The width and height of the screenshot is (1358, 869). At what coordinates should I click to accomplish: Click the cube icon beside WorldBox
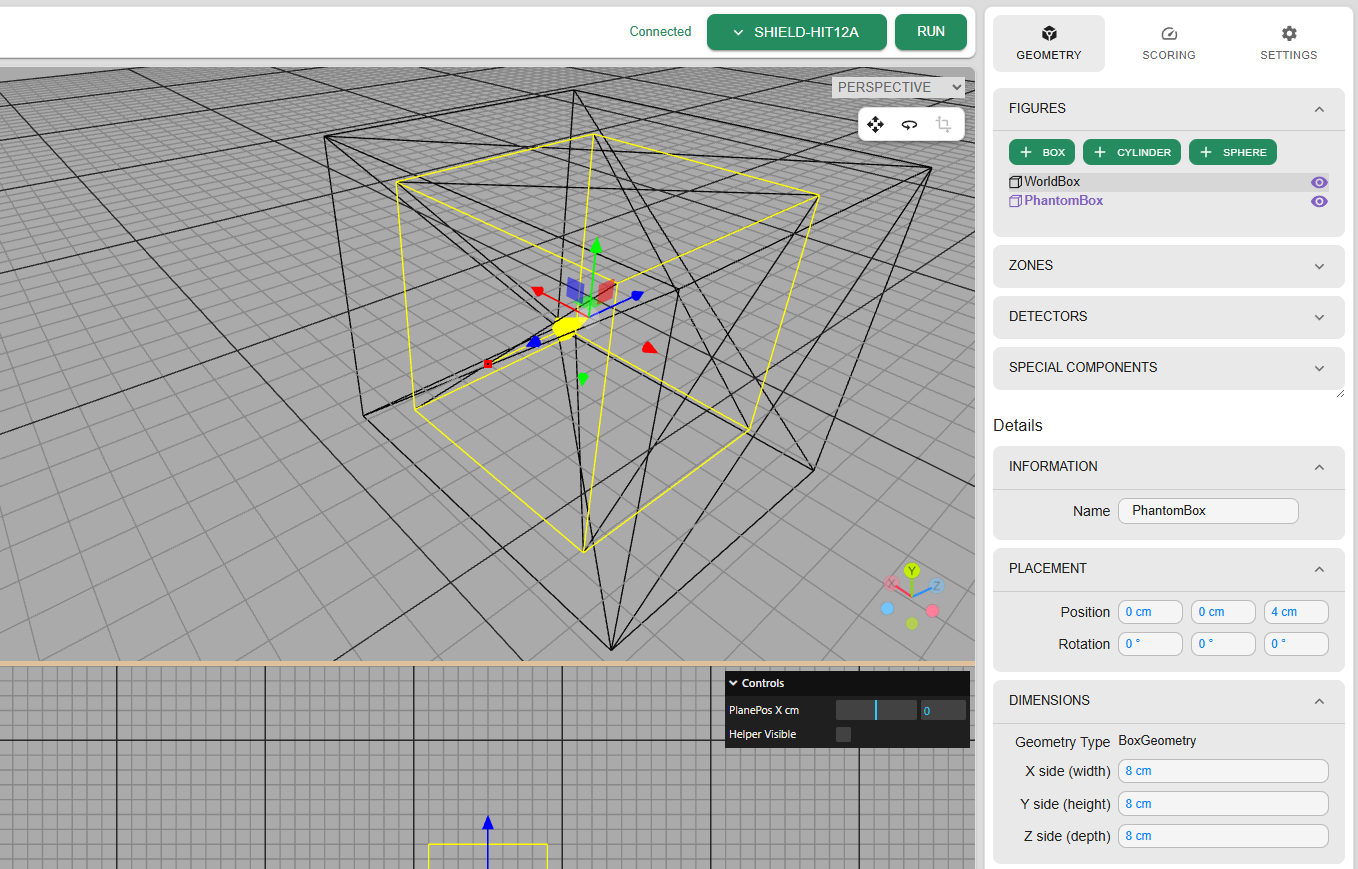[1015, 182]
